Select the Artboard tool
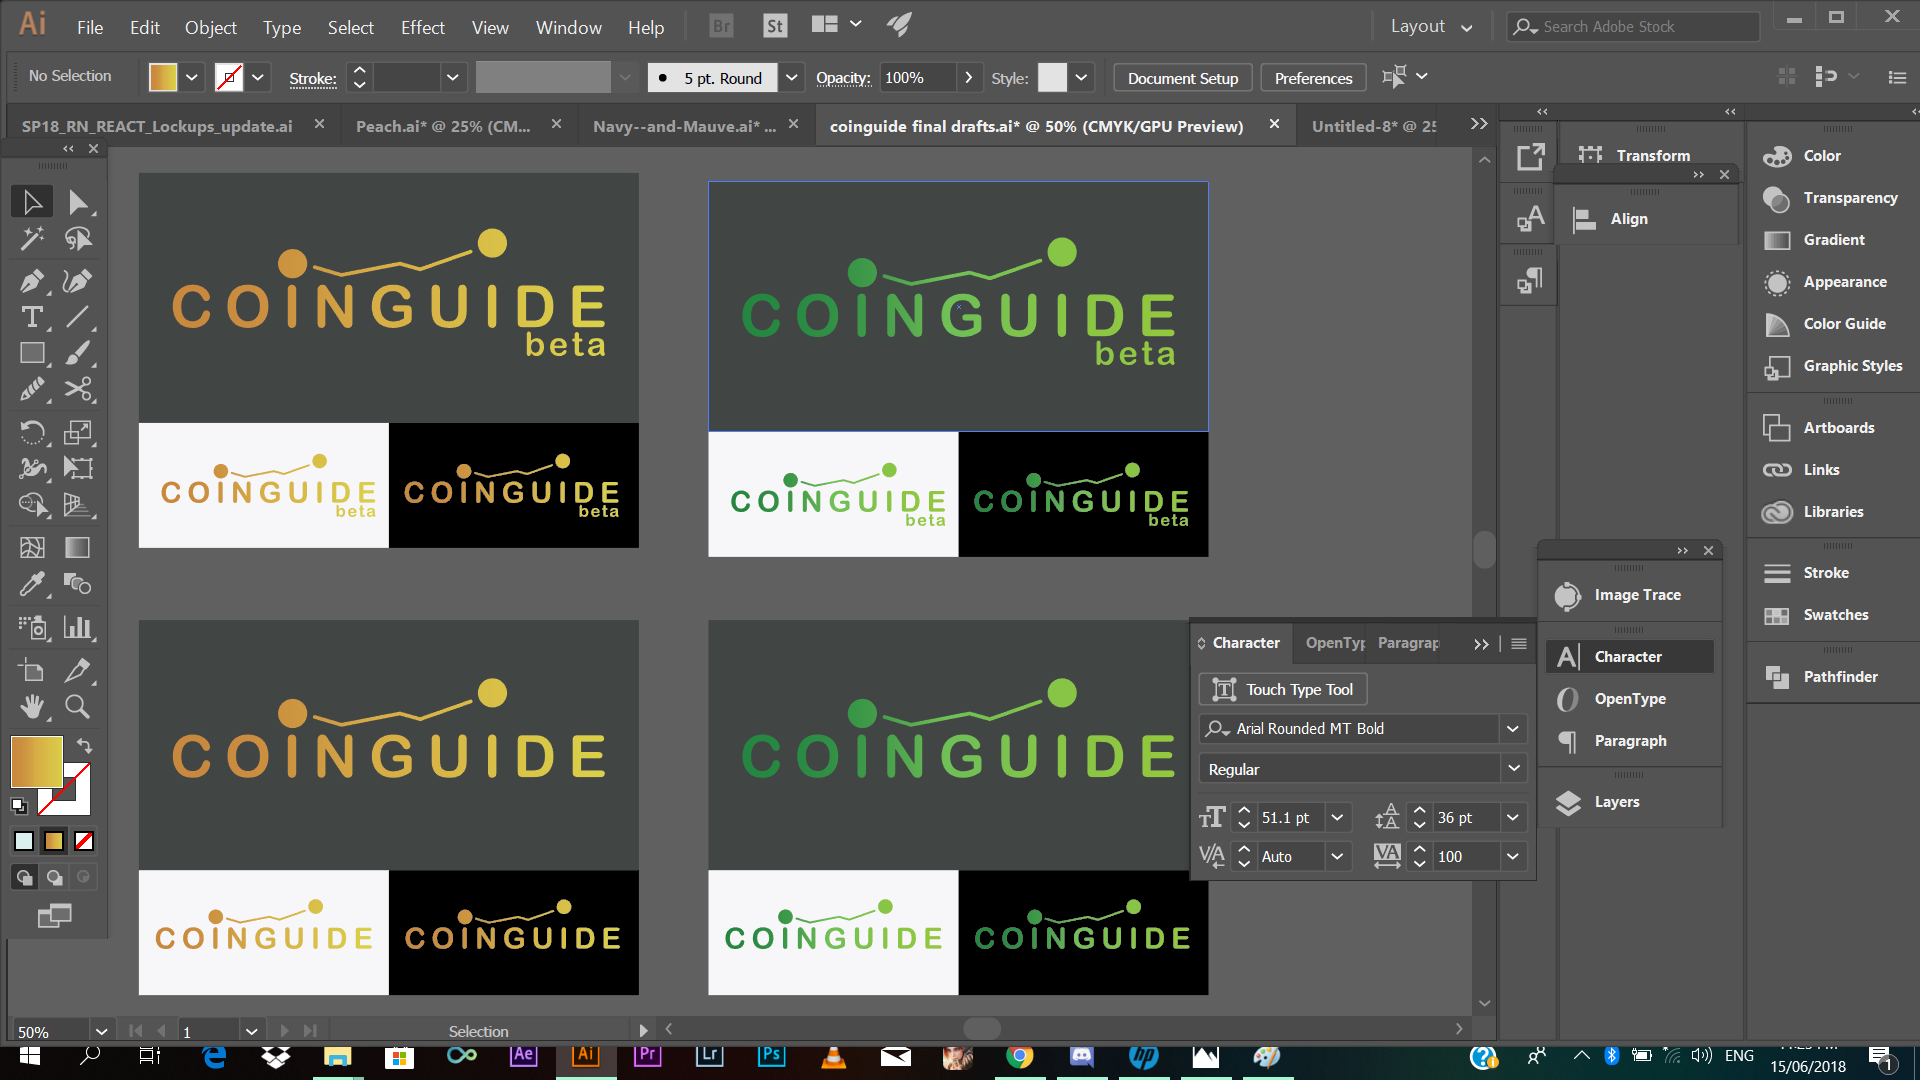The height and width of the screenshot is (1080, 1920). click(32, 671)
